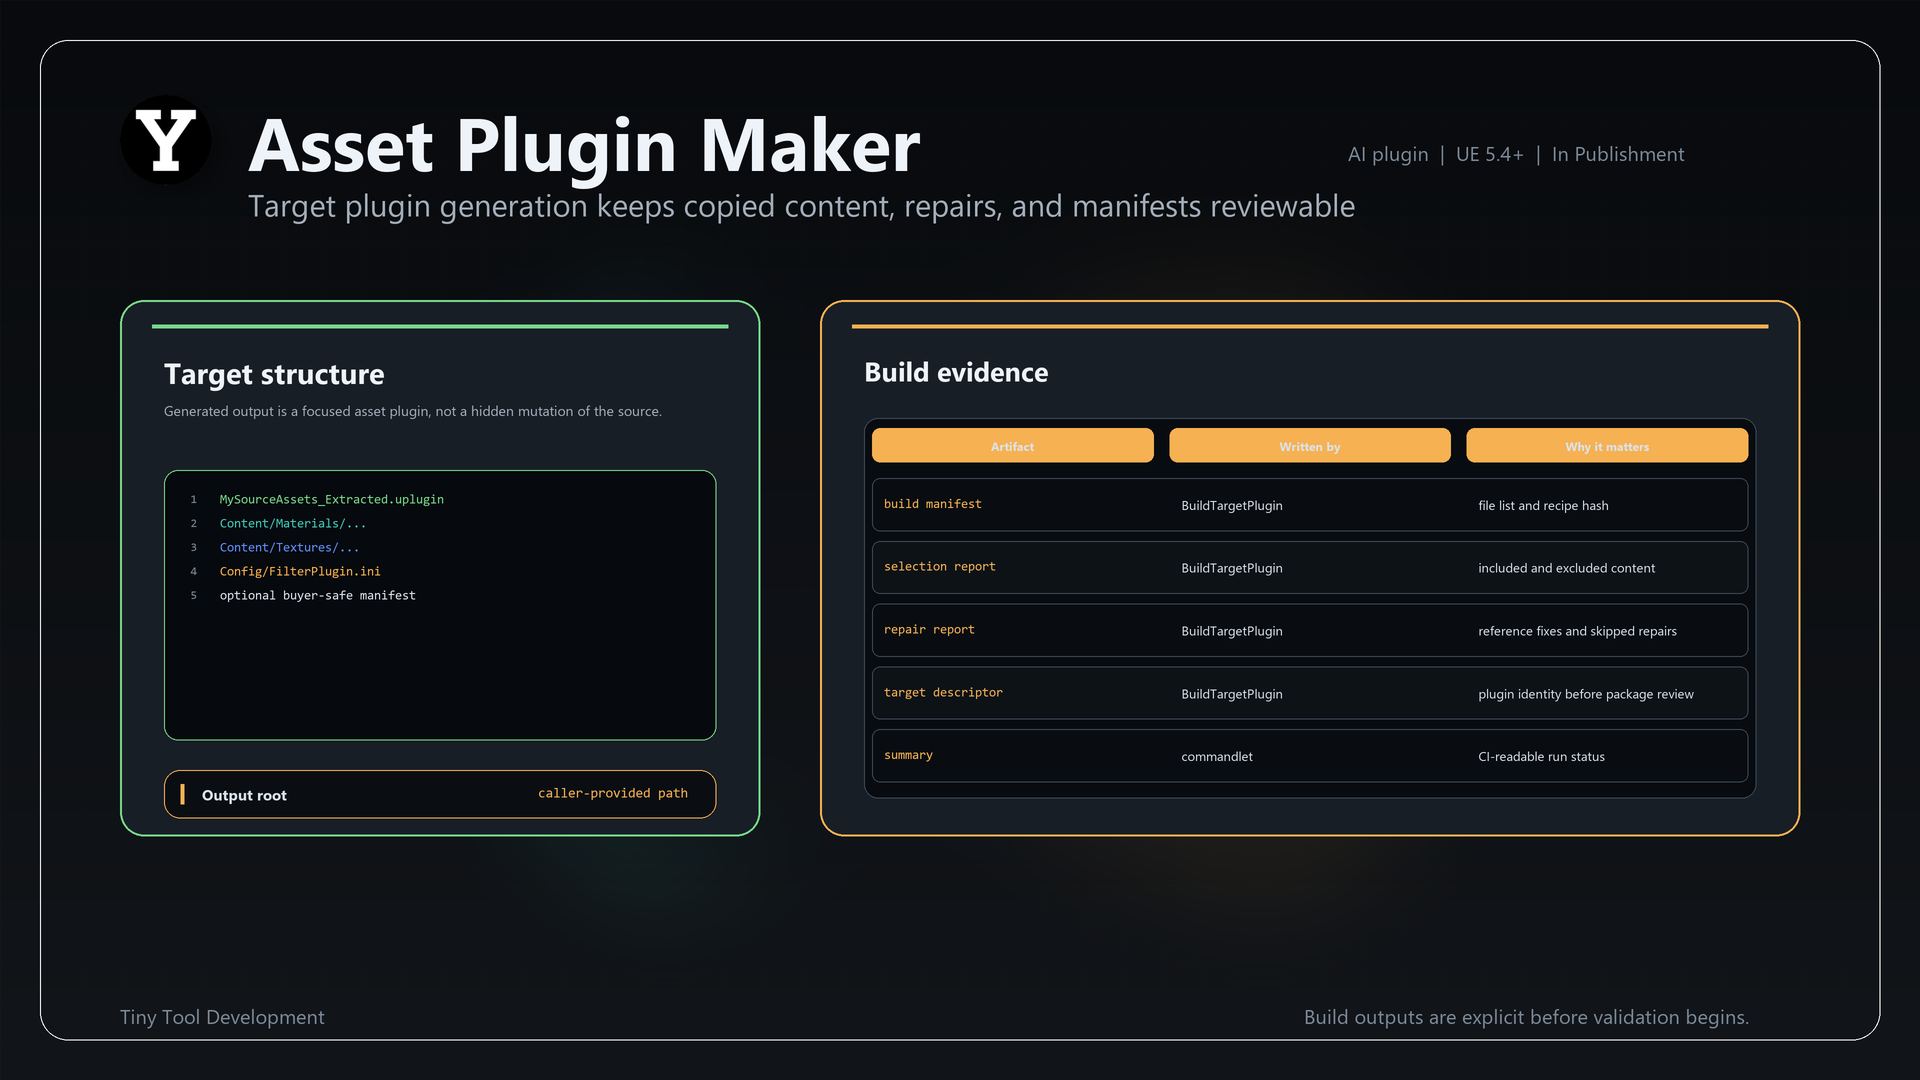
Task: Select the summary artifact cell
Action: (908, 755)
